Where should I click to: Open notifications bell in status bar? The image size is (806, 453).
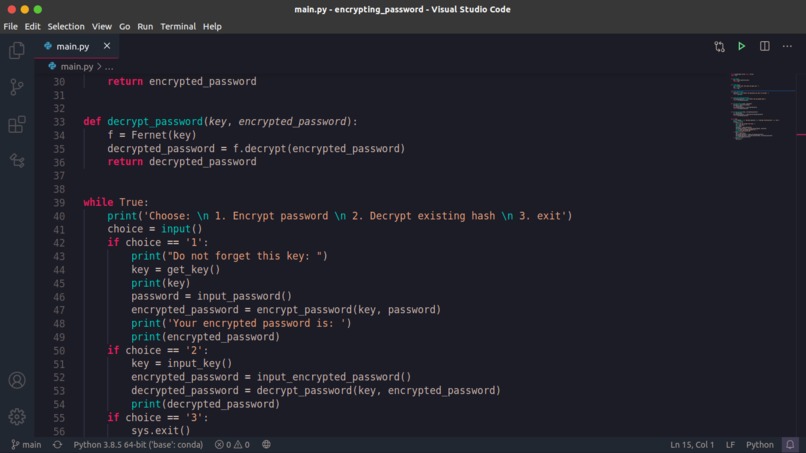coord(790,444)
